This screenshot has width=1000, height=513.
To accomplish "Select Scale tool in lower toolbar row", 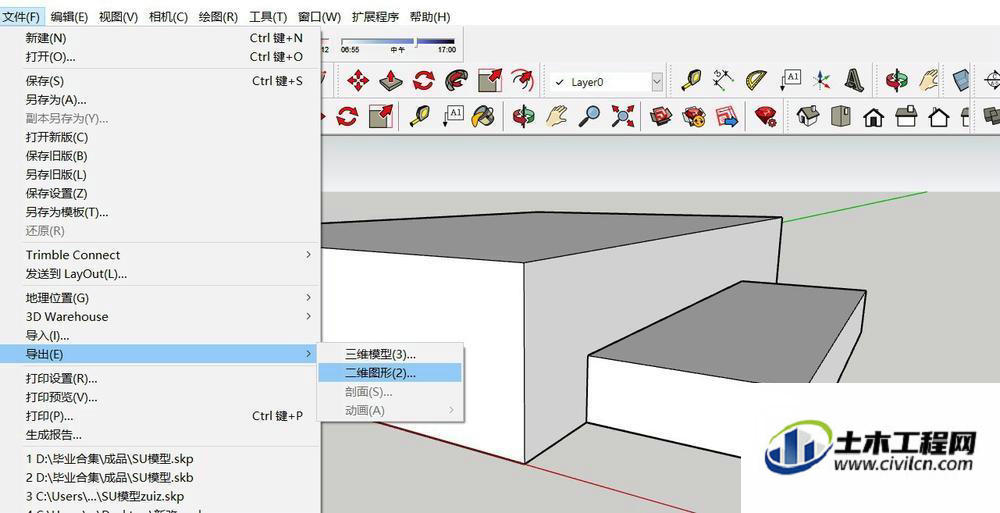I will (381, 116).
